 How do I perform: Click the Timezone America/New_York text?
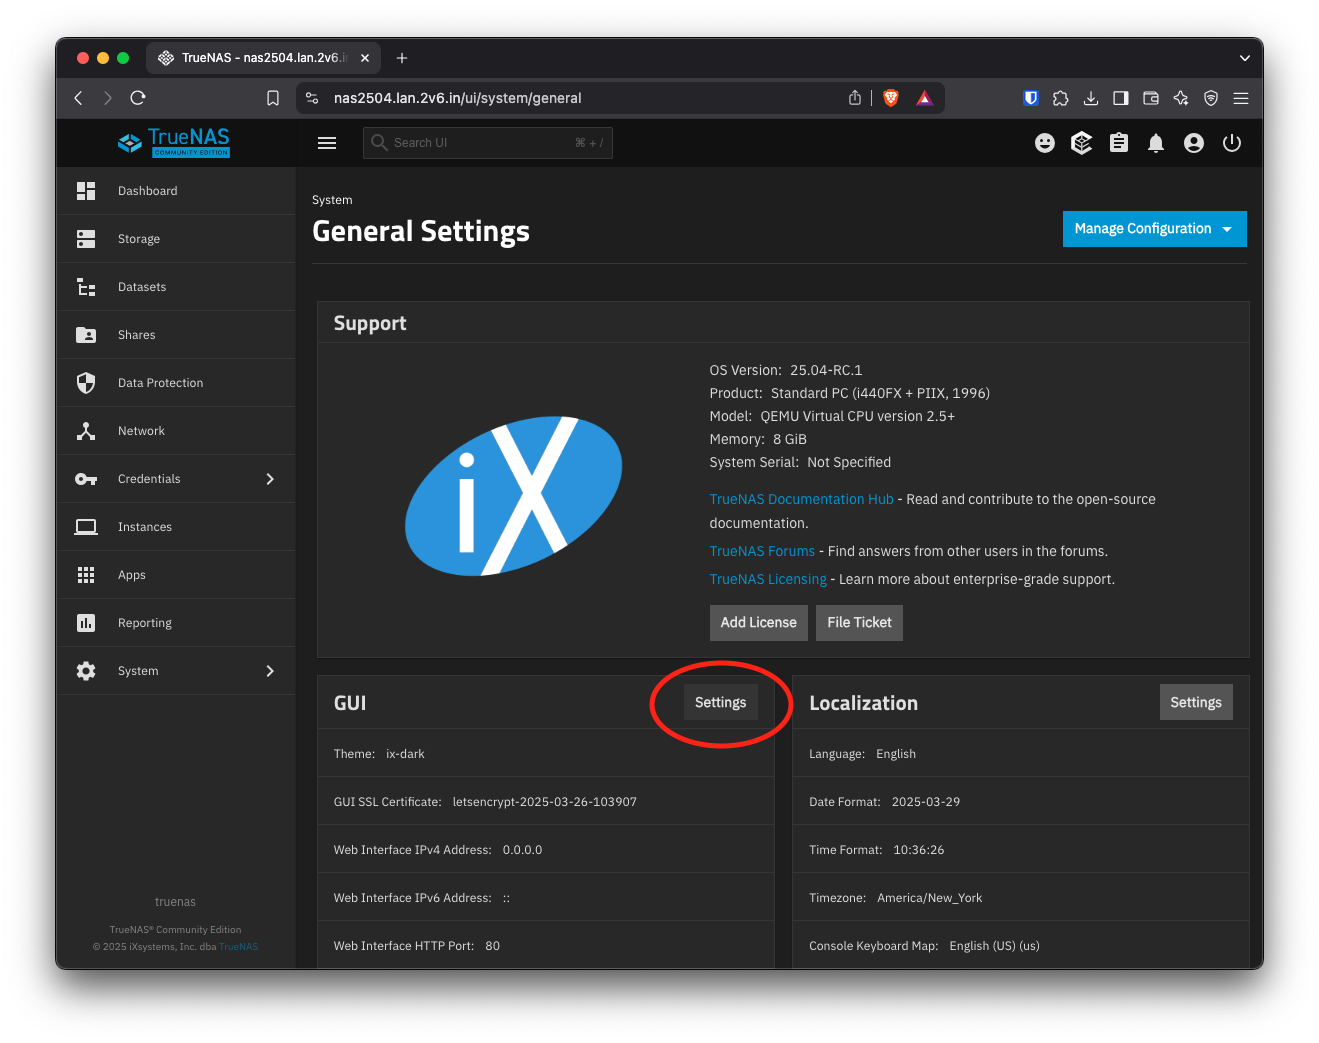pos(930,898)
